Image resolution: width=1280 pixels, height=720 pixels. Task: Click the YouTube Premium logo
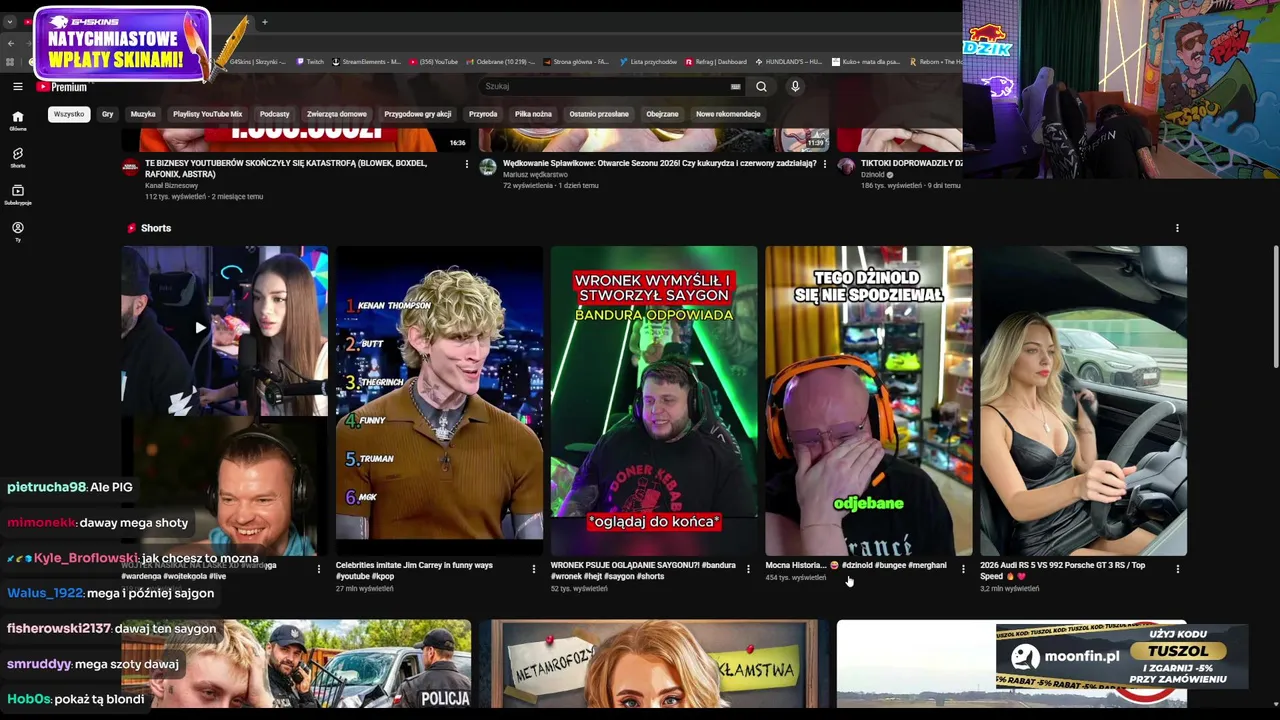(62, 87)
